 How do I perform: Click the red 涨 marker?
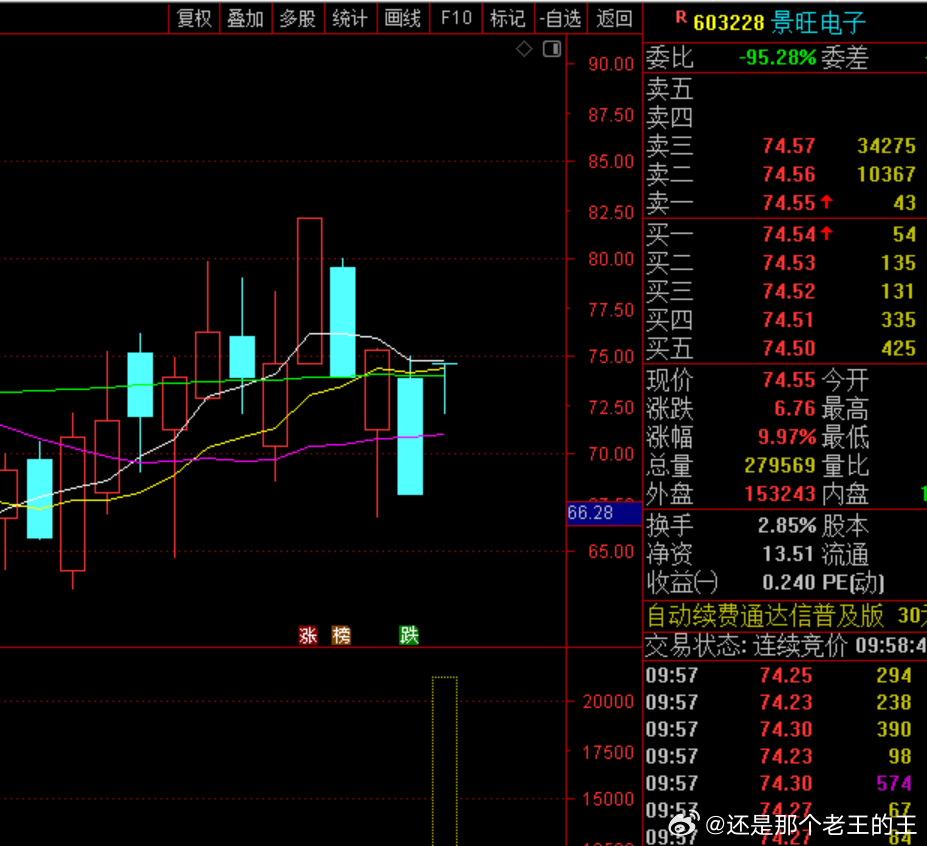pyautogui.click(x=308, y=636)
